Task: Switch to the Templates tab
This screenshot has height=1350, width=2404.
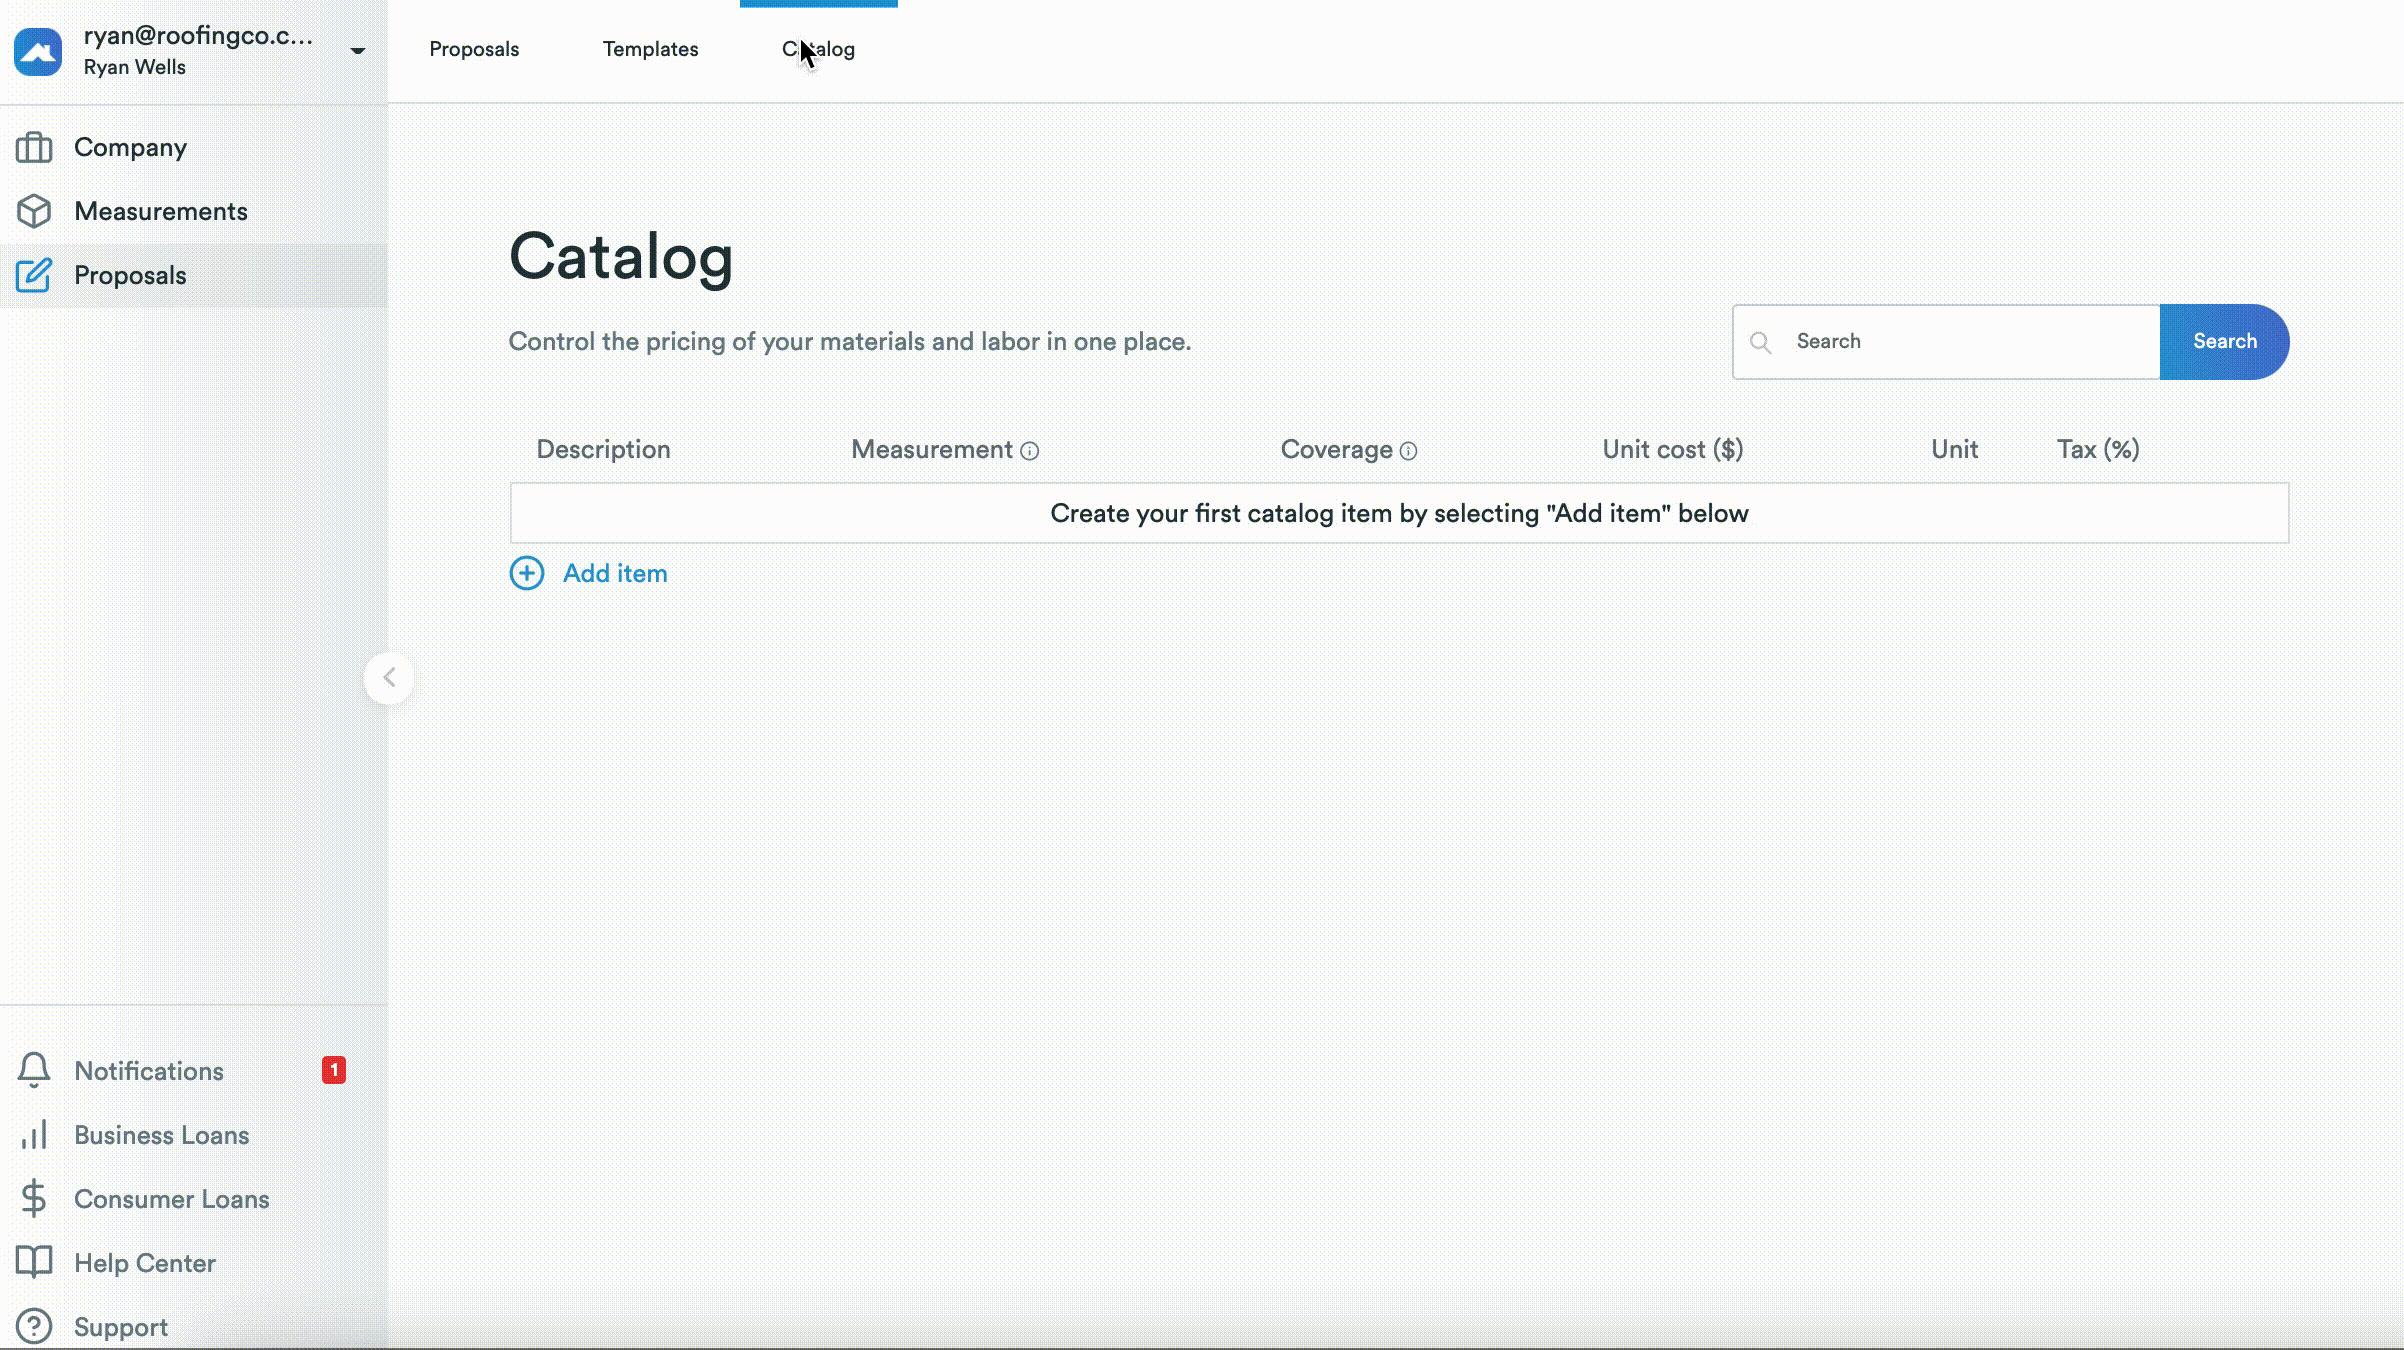Action: point(650,49)
